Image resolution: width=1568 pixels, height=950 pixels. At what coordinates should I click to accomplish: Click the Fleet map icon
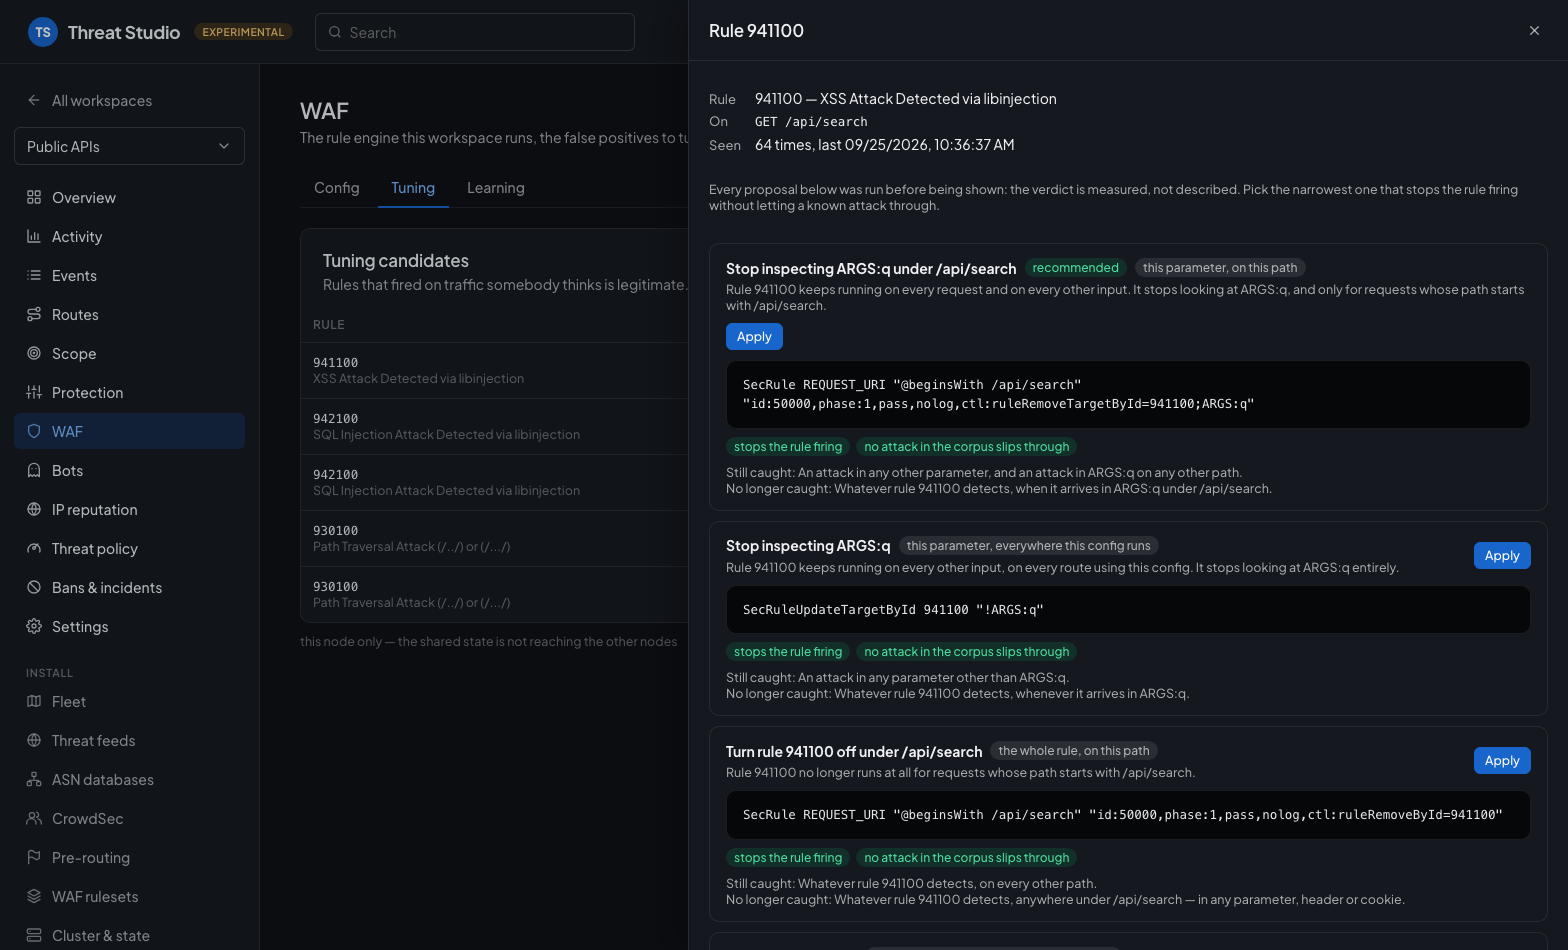[x=34, y=702]
